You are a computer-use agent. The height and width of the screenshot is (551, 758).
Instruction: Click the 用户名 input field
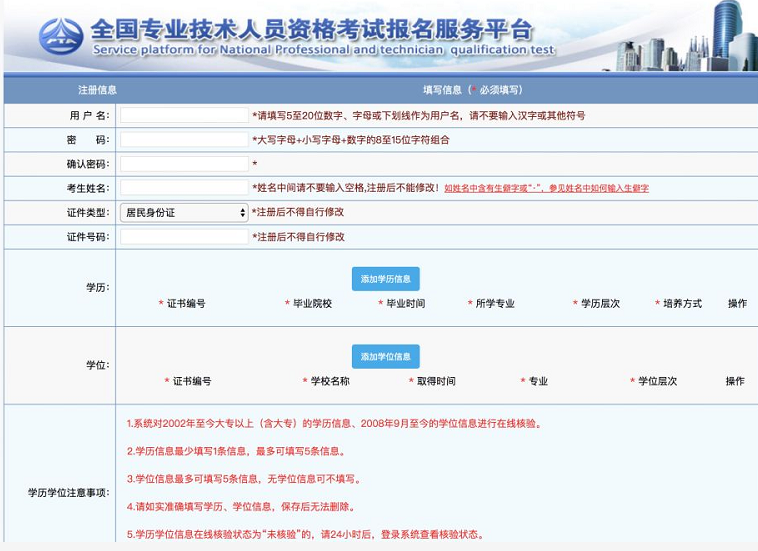click(x=184, y=115)
